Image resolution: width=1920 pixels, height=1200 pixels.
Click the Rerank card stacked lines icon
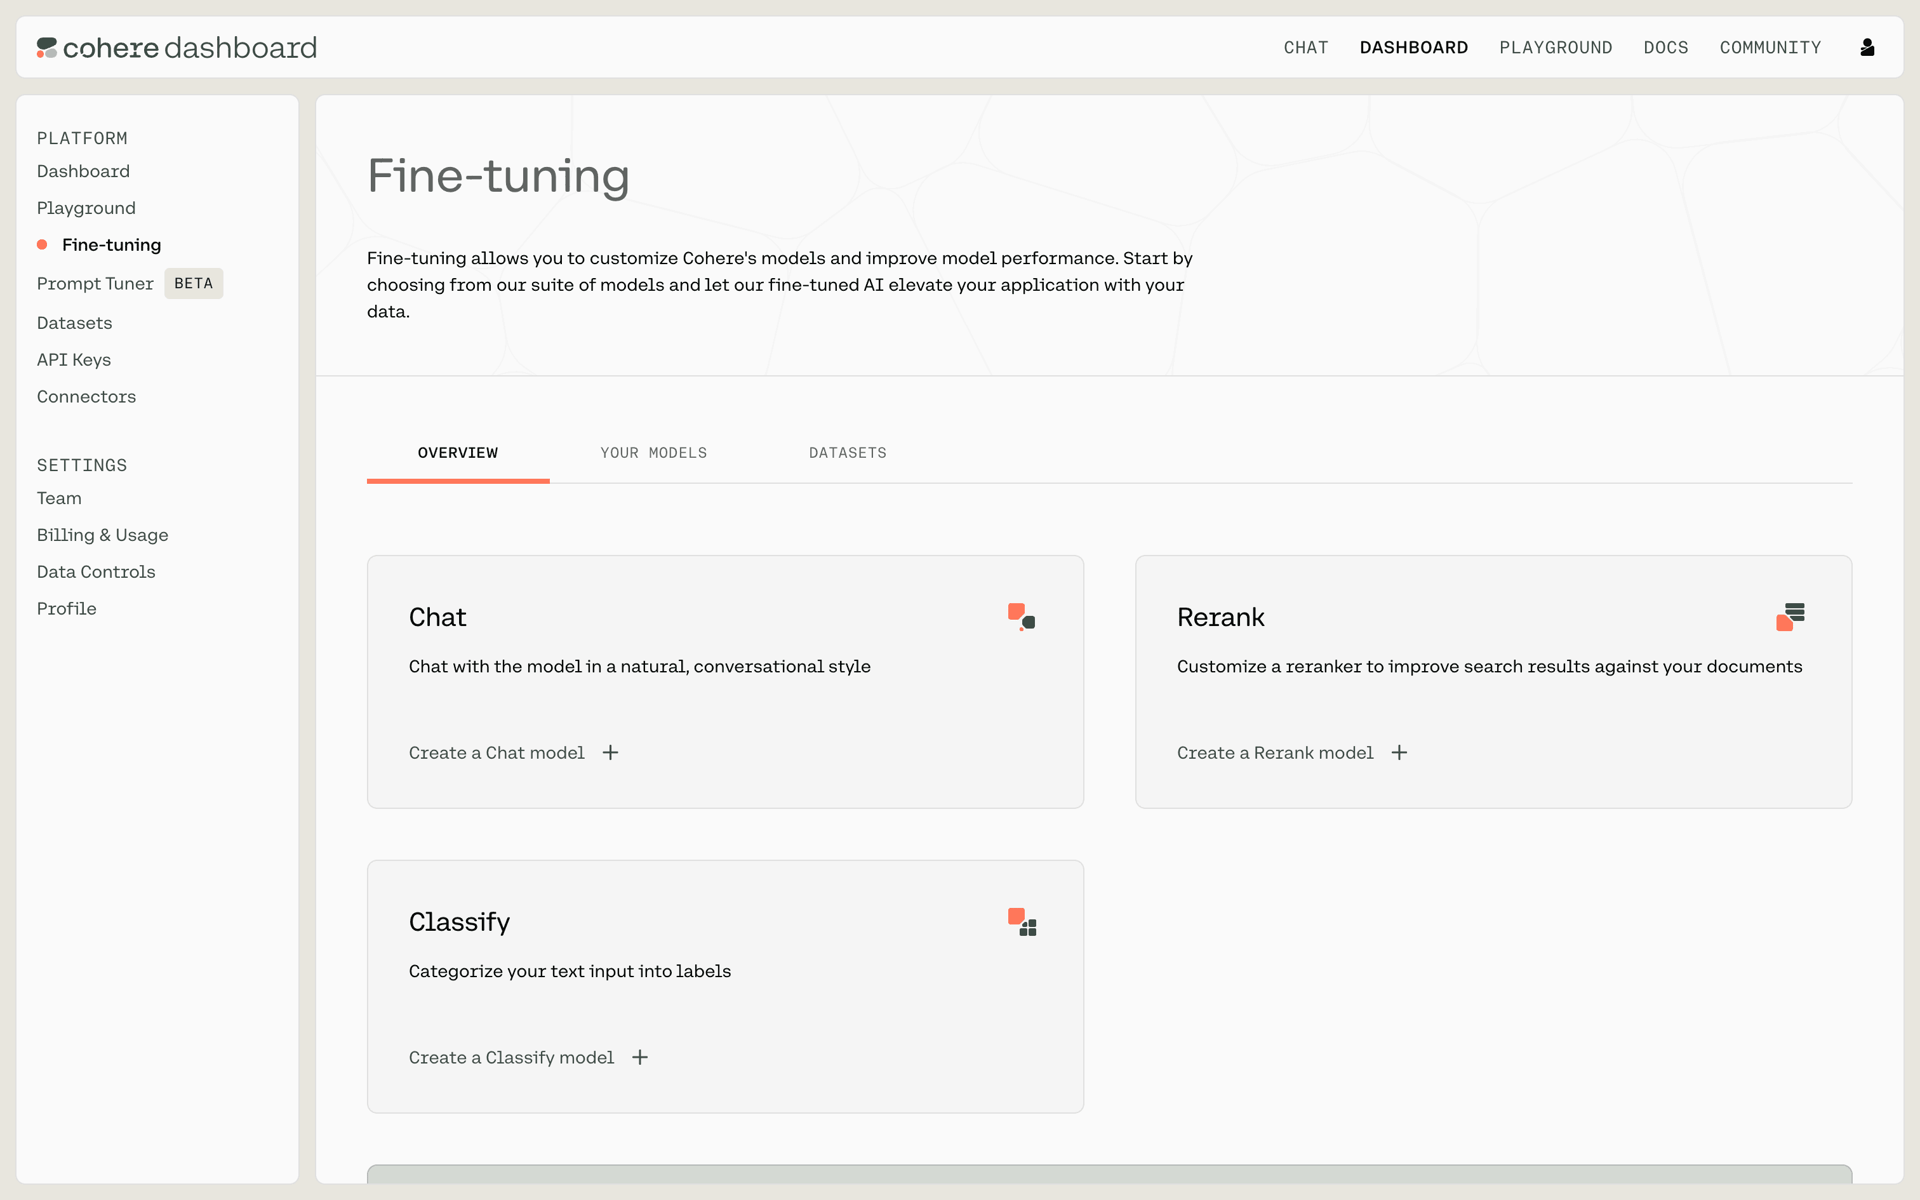(1790, 617)
